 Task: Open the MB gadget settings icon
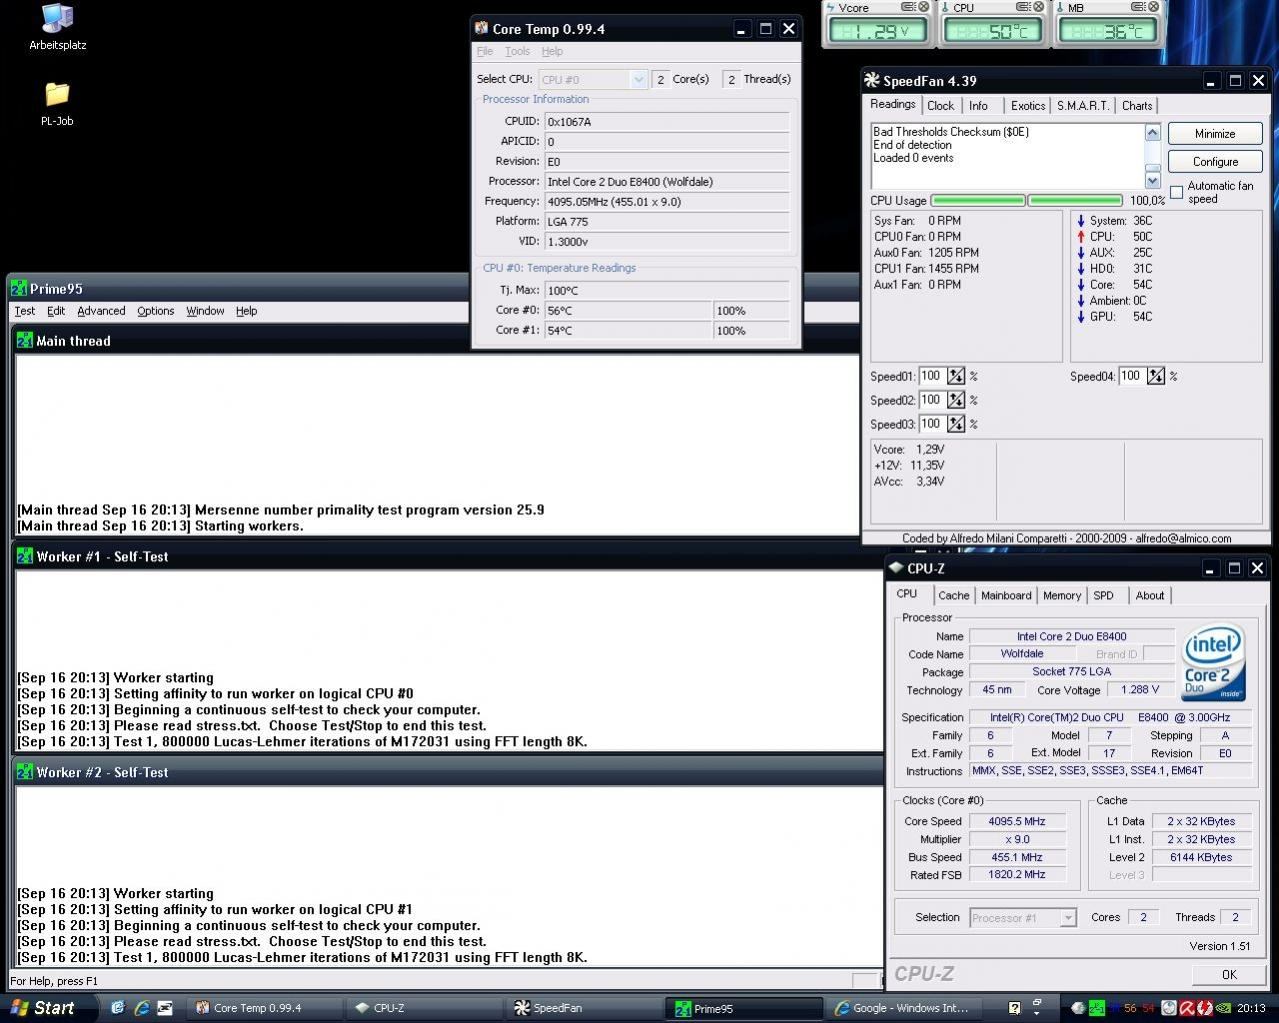tap(1139, 8)
